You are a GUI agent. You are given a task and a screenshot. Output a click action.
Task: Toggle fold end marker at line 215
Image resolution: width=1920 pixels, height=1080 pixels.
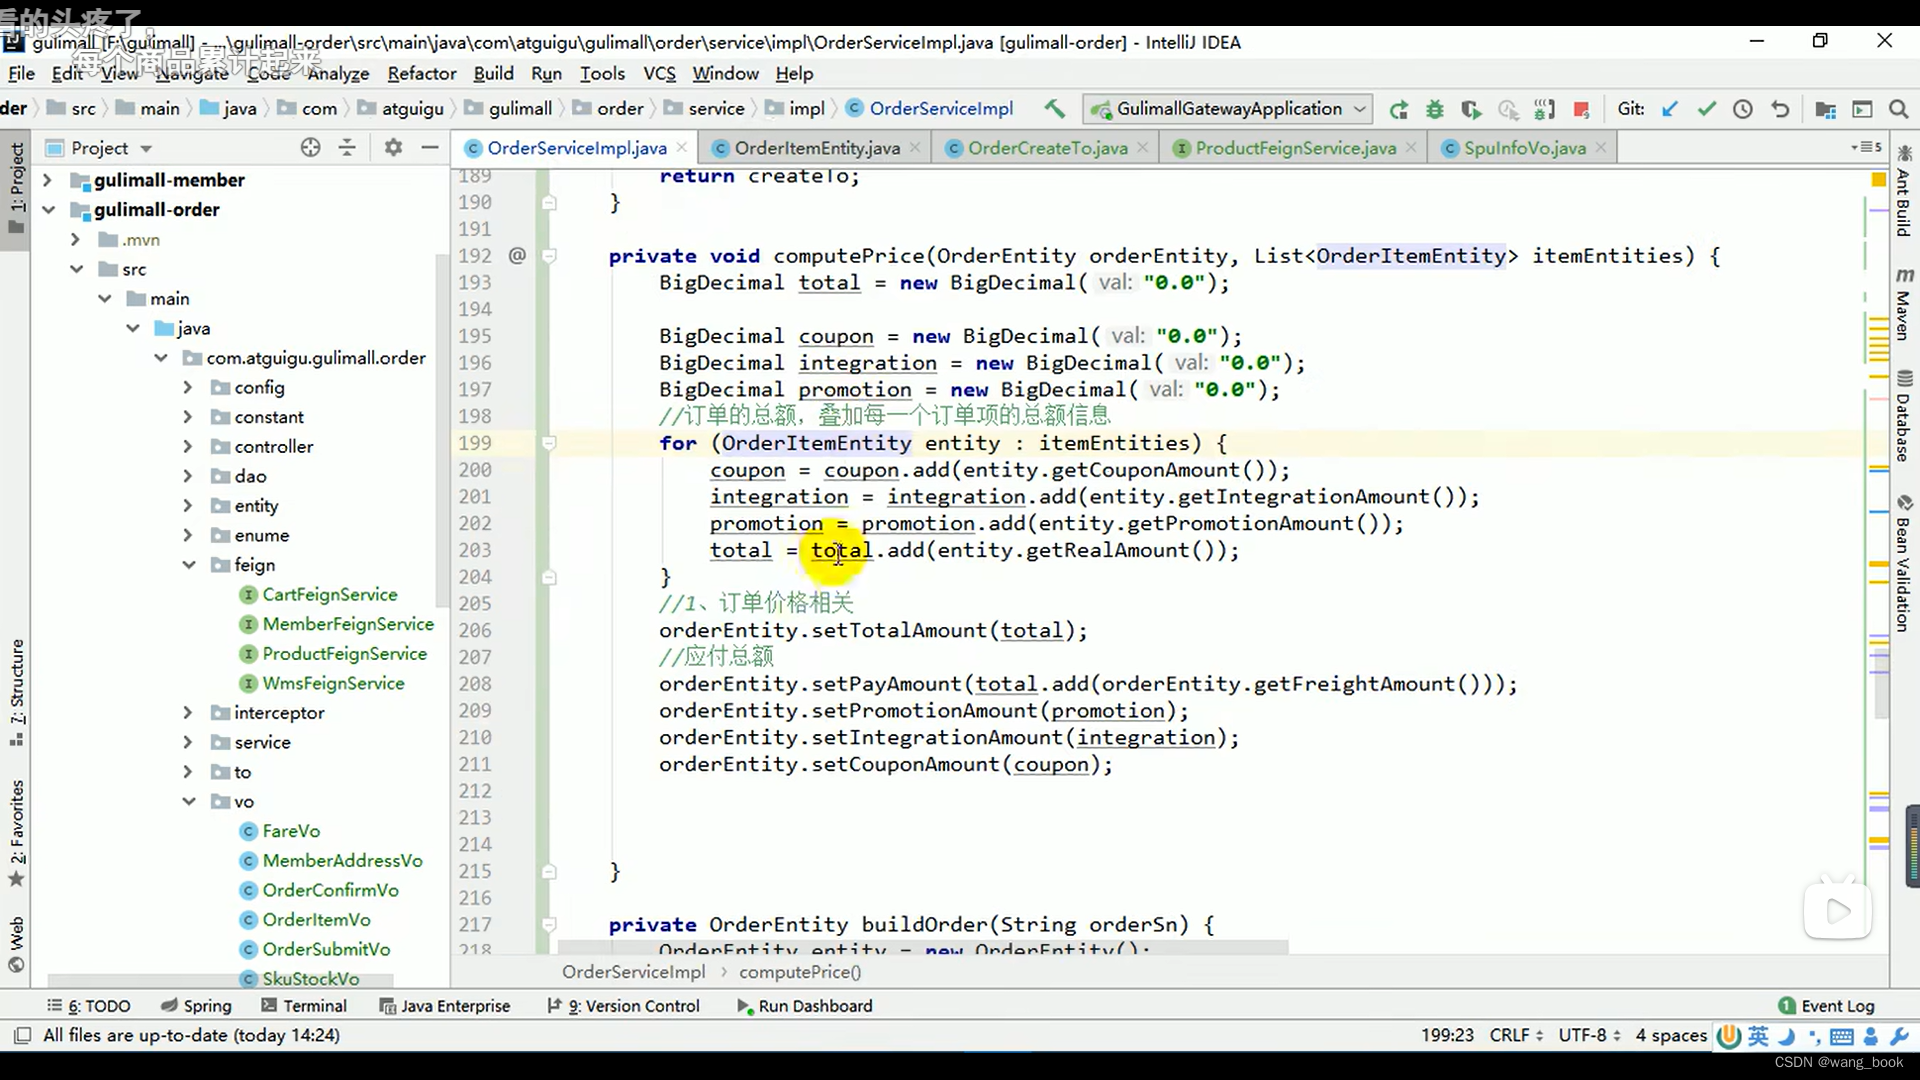549,872
